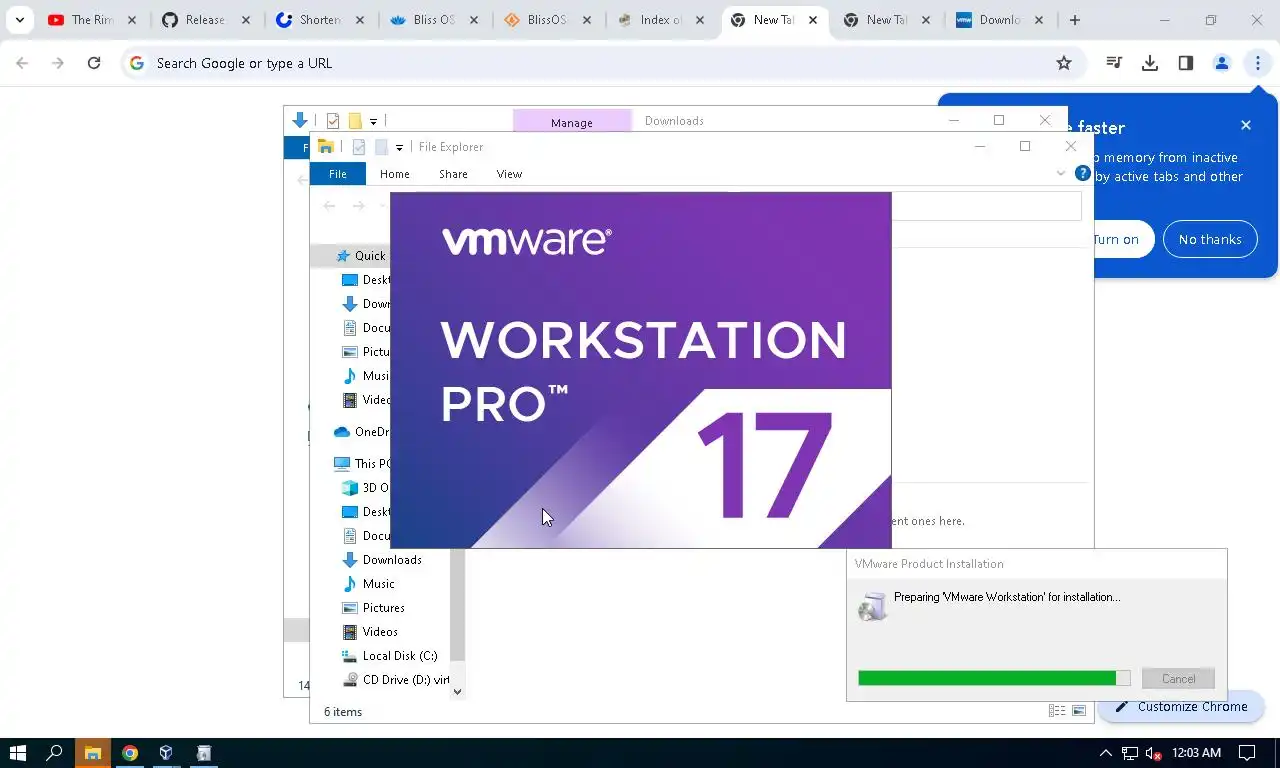Switch to details view icon in status bar

click(x=1057, y=711)
